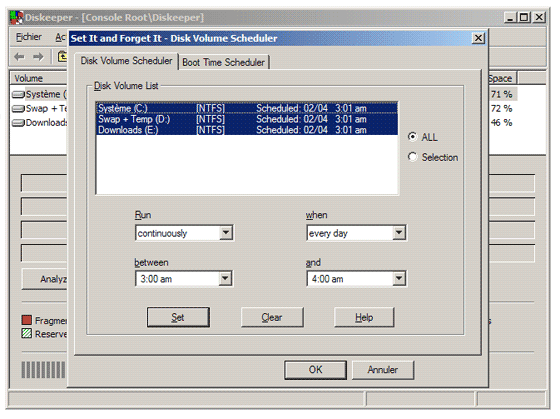Open the Fichier menu

pos(29,37)
